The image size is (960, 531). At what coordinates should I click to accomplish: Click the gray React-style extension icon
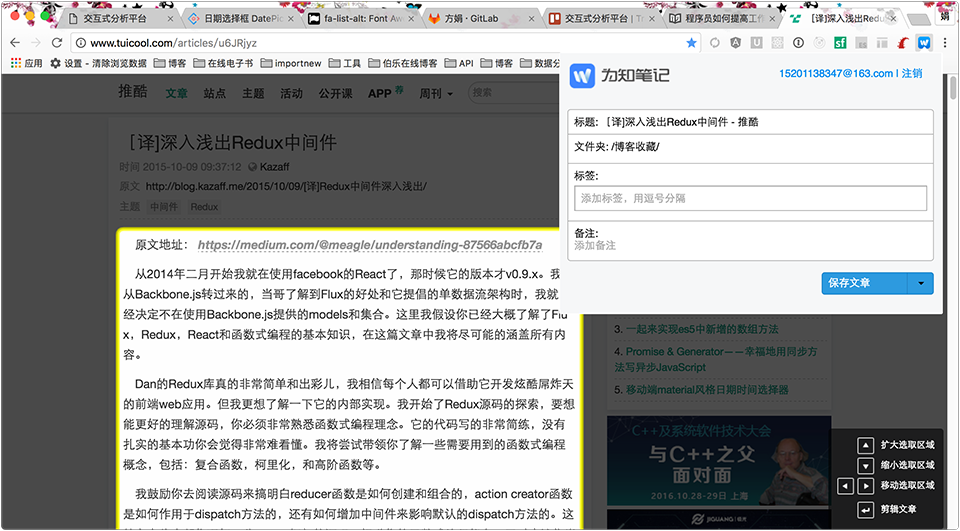(x=777, y=43)
